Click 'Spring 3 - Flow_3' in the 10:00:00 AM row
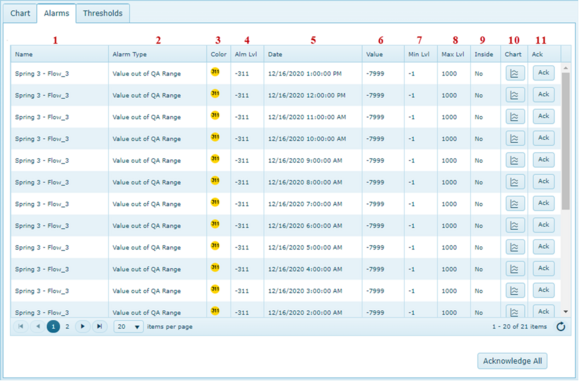Screen dimensions: 580x390 (x=42, y=139)
